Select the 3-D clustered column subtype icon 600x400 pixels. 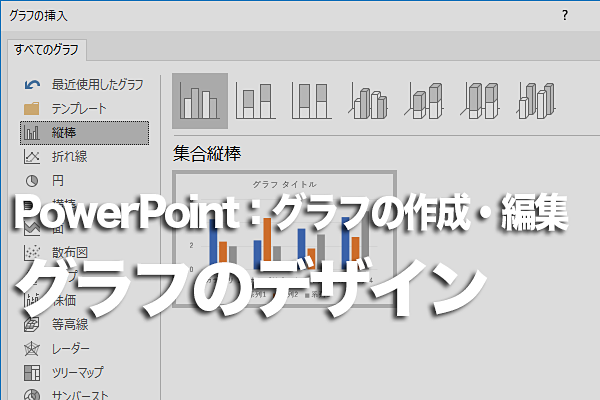[x=368, y=101]
